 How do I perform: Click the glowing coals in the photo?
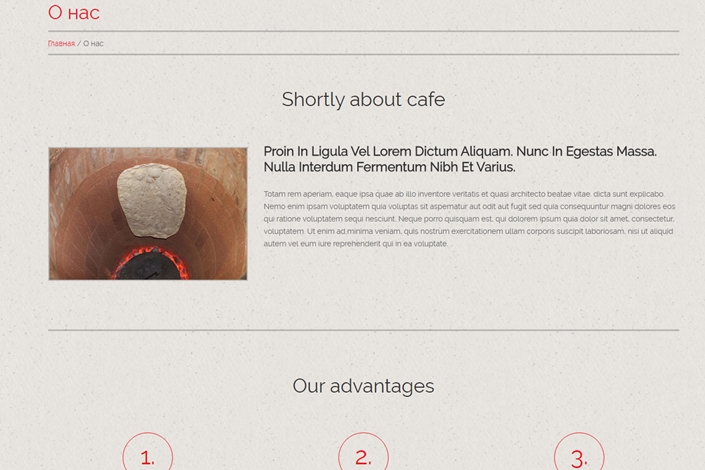click(151, 263)
